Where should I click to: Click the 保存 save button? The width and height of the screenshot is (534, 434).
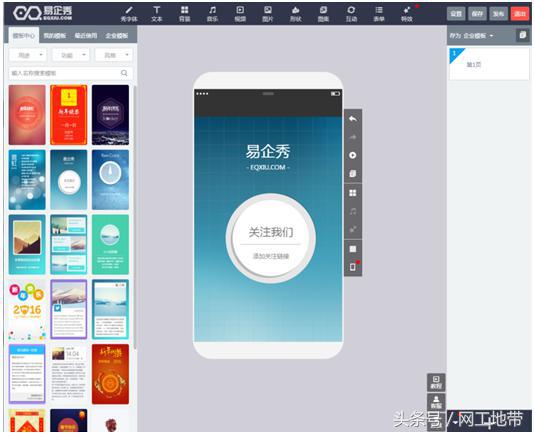point(477,14)
